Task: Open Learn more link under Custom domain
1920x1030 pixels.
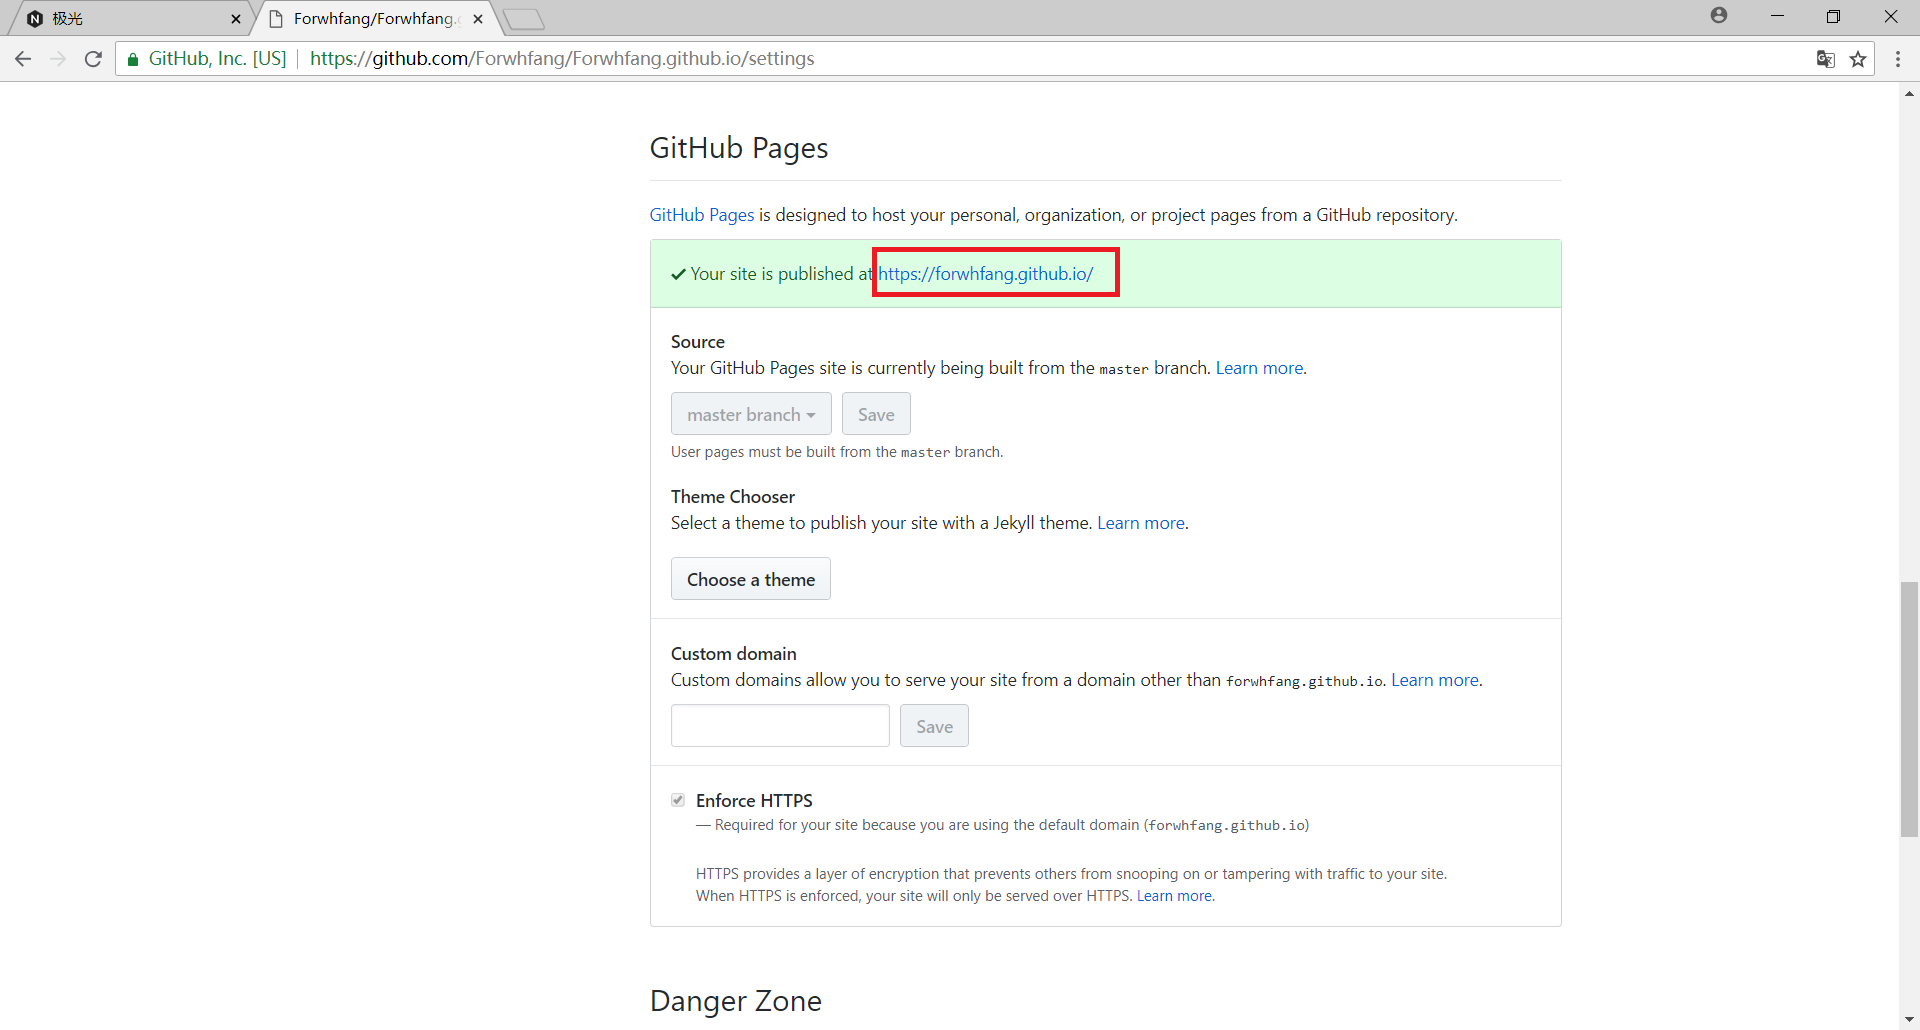Action: [1435, 680]
